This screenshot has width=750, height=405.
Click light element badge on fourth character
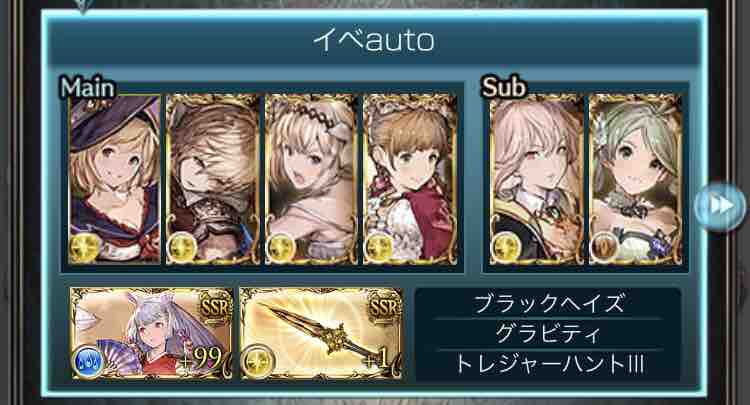(380, 247)
